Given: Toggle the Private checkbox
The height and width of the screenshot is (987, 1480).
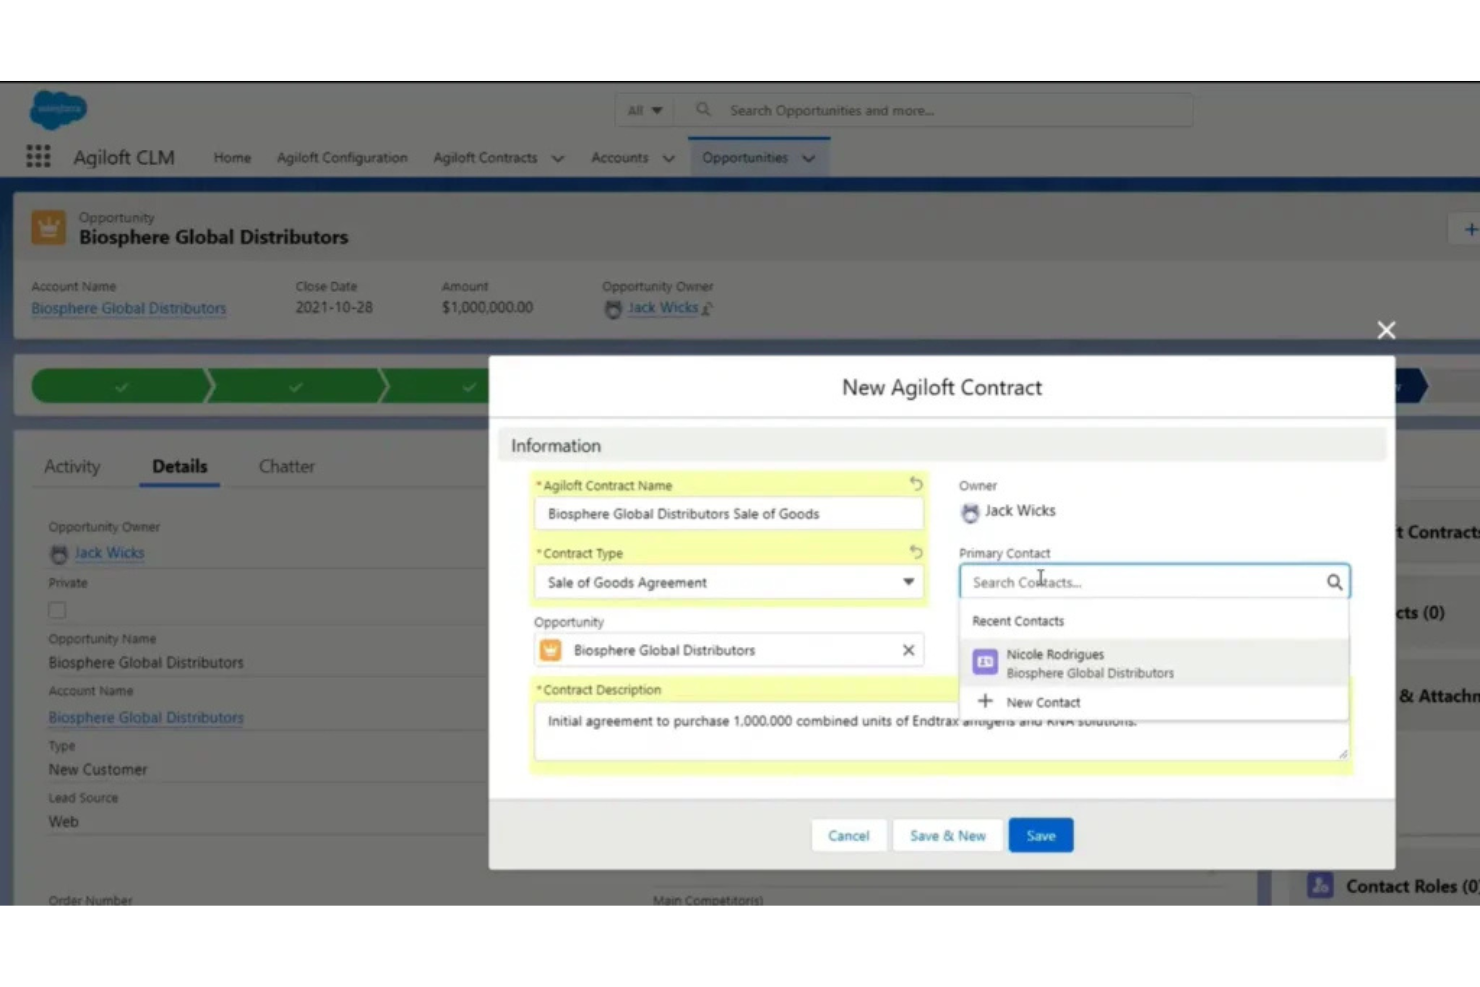Looking at the screenshot, I should click(57, 609).
